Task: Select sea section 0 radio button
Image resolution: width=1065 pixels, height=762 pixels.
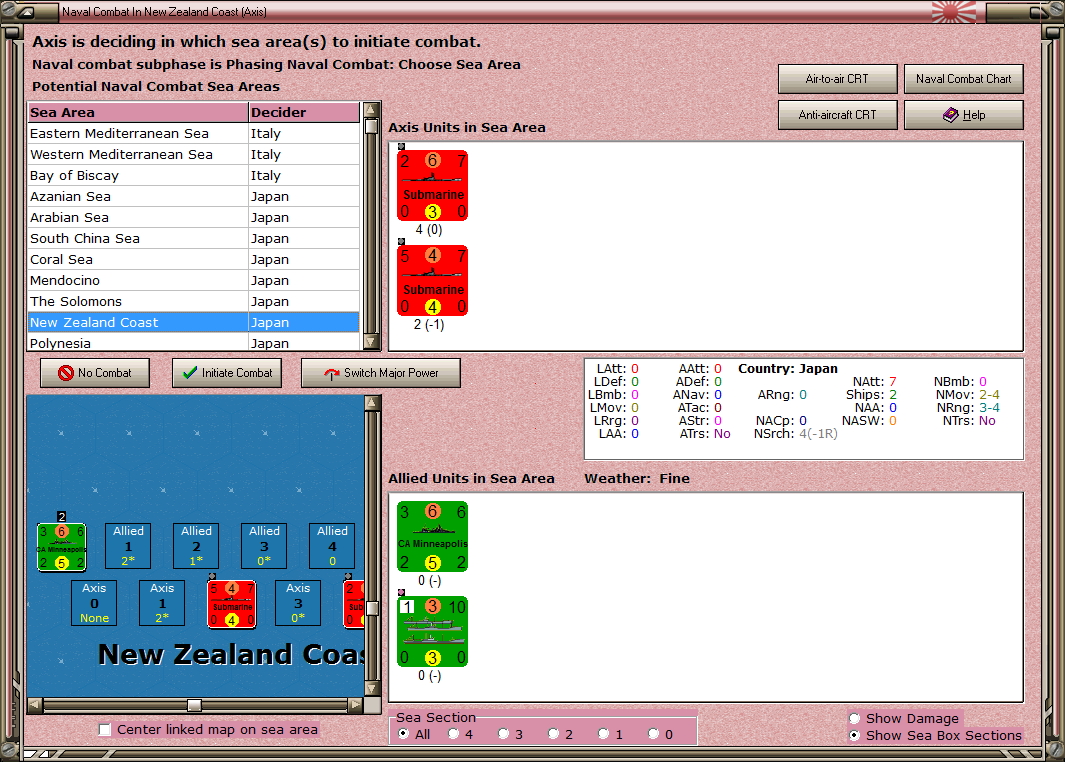Action: pyautogui.click(x=653, y=734)
